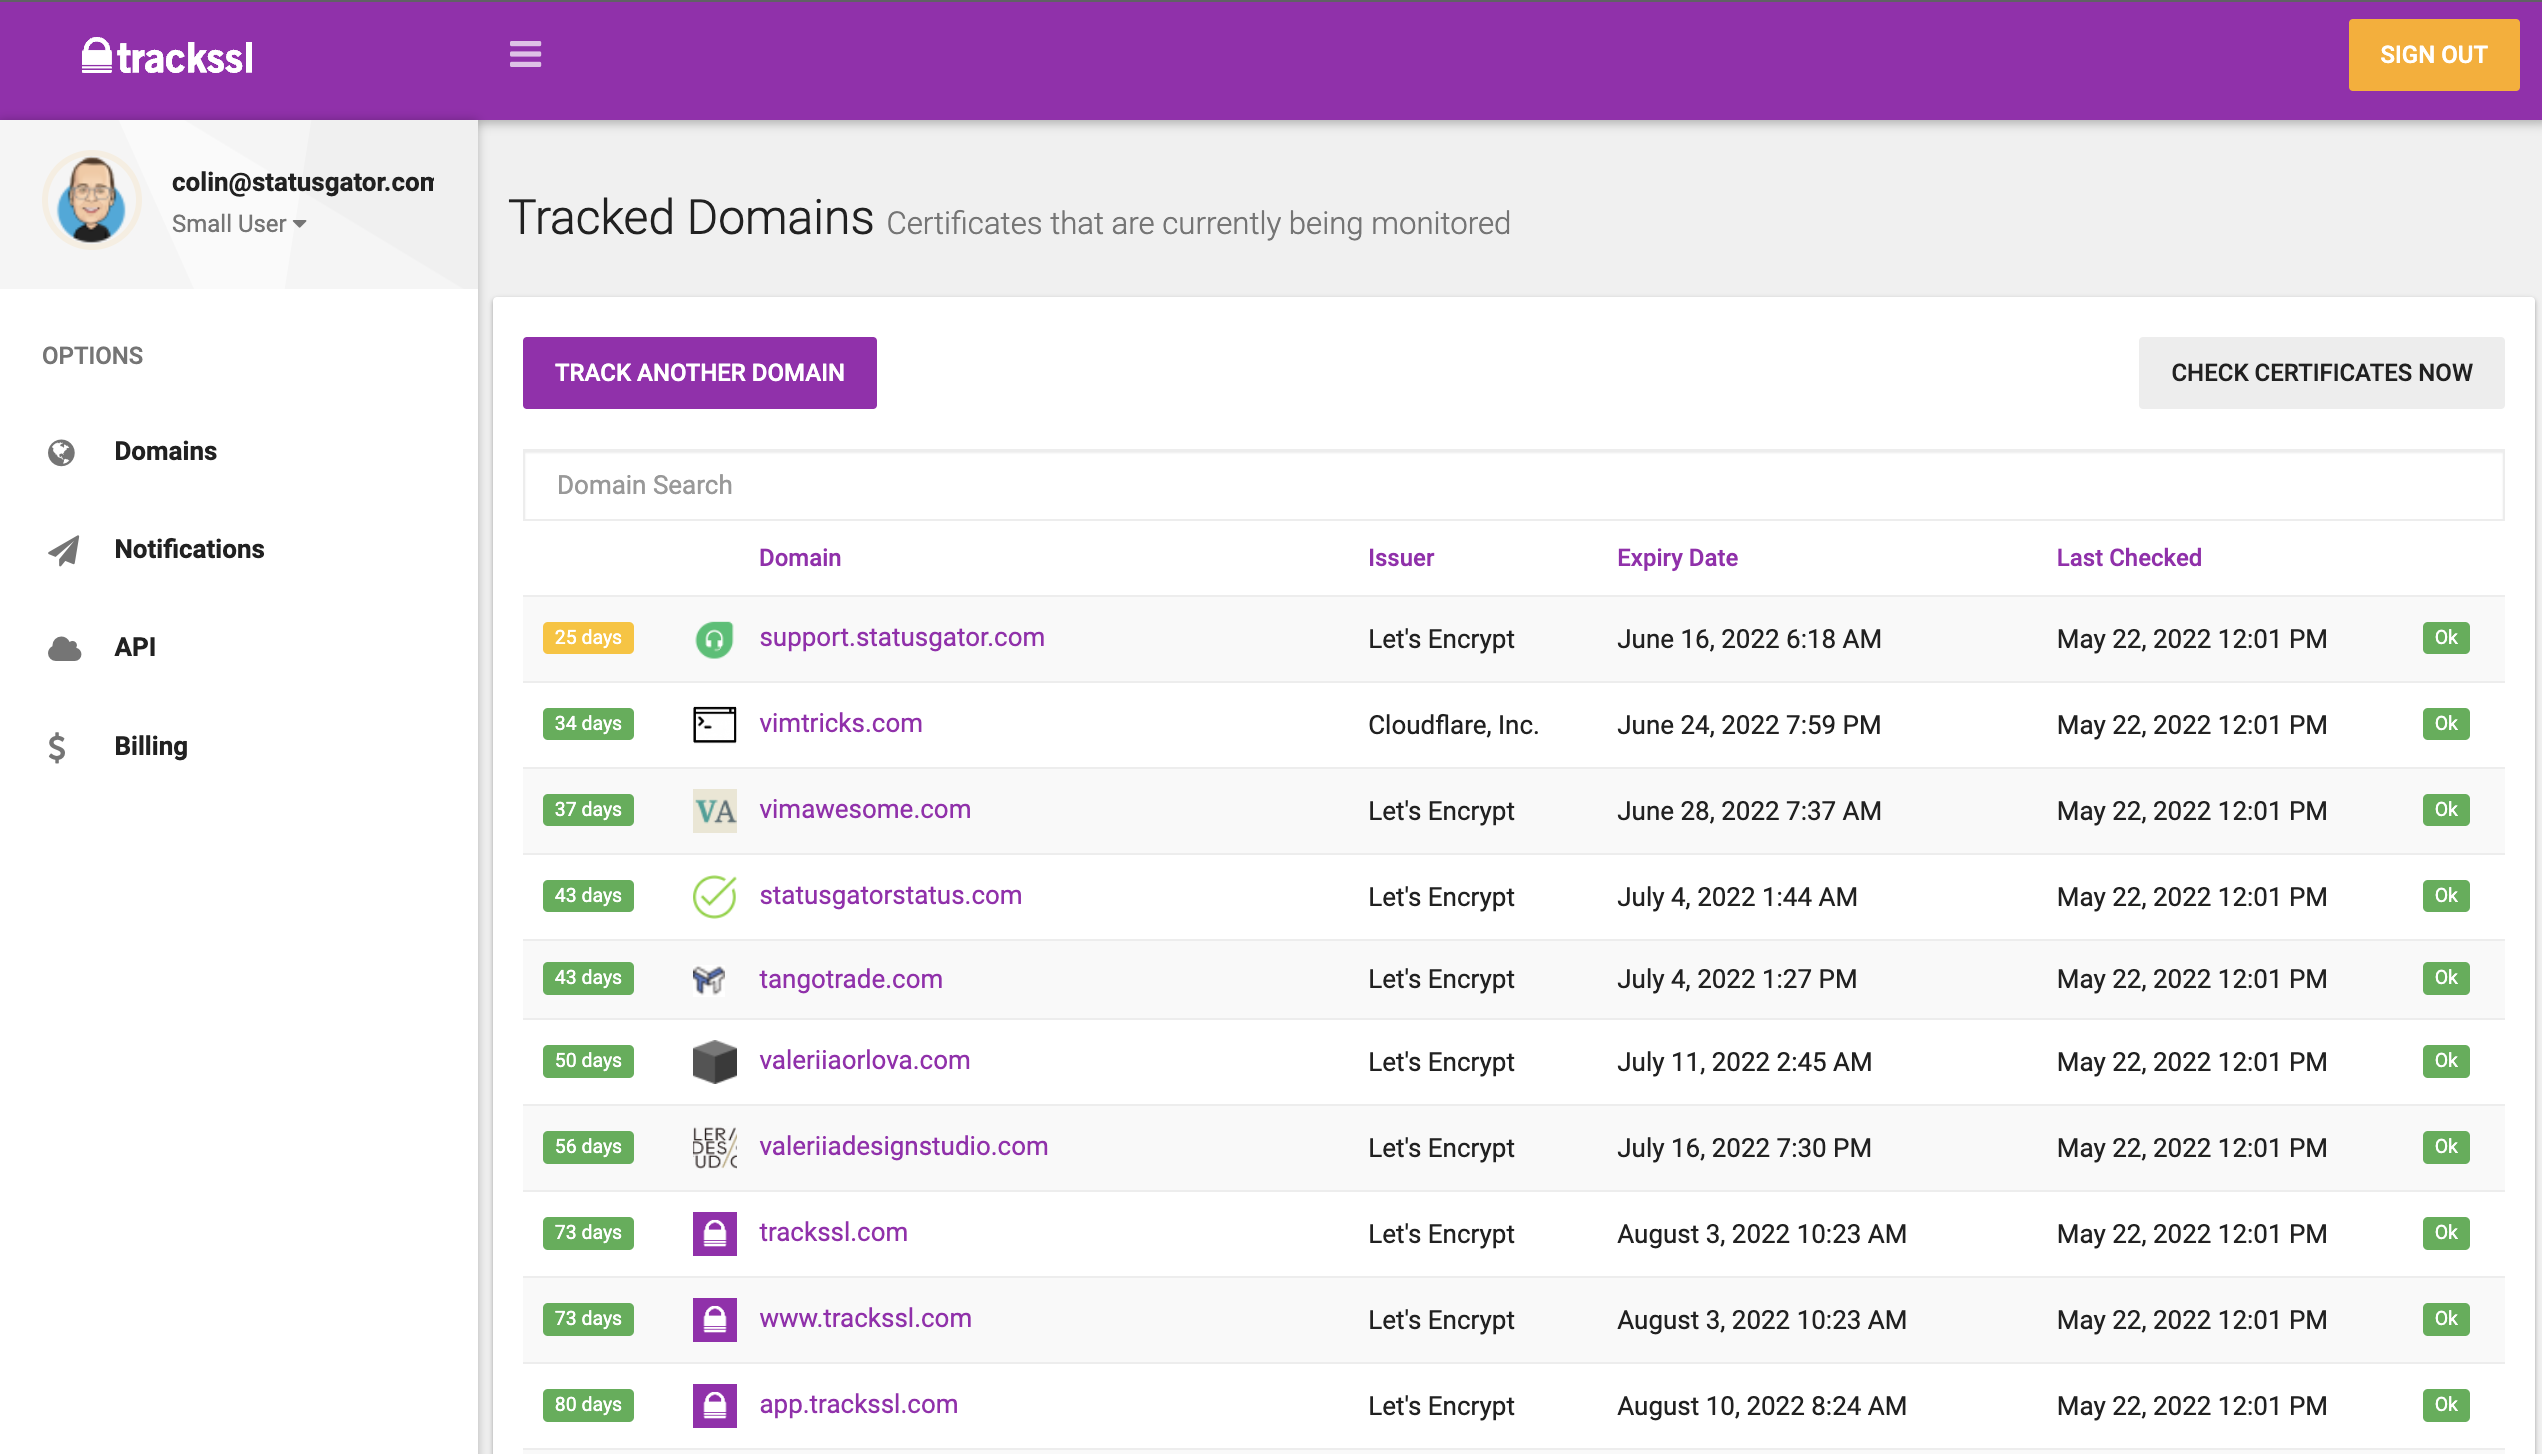Viewport: 2542px width, 1454px height.
Task: Sort the table by Last Checked
Action: 2128,557
